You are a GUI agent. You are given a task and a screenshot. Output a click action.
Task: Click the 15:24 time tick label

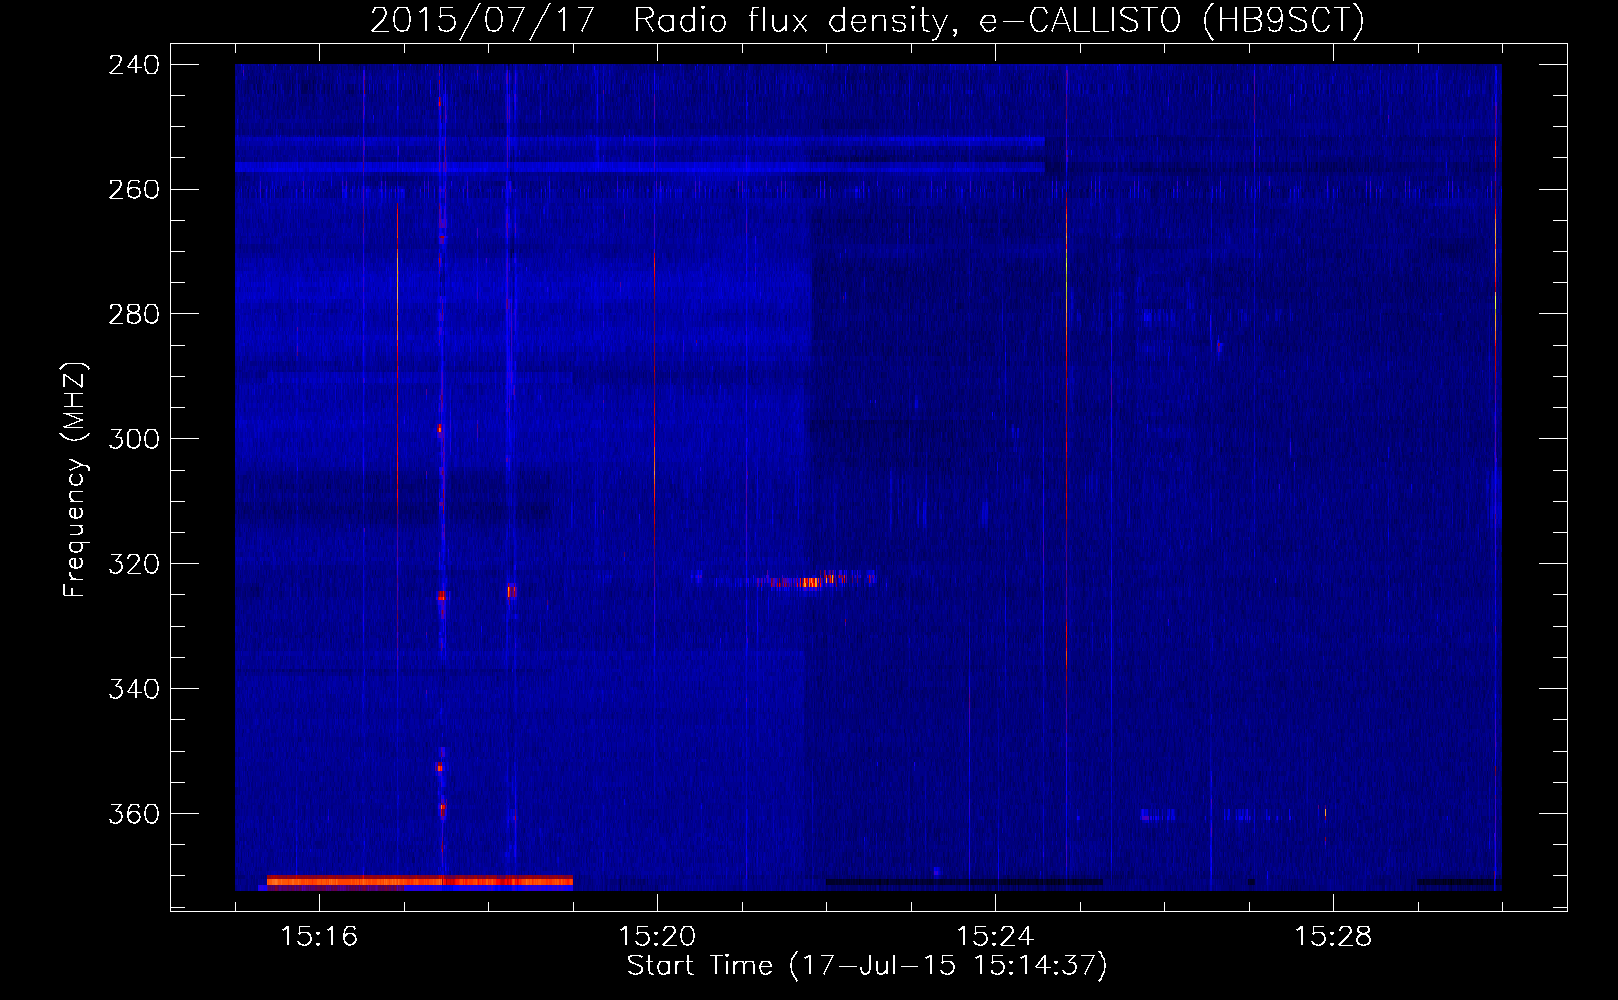[x=995, y=936]
